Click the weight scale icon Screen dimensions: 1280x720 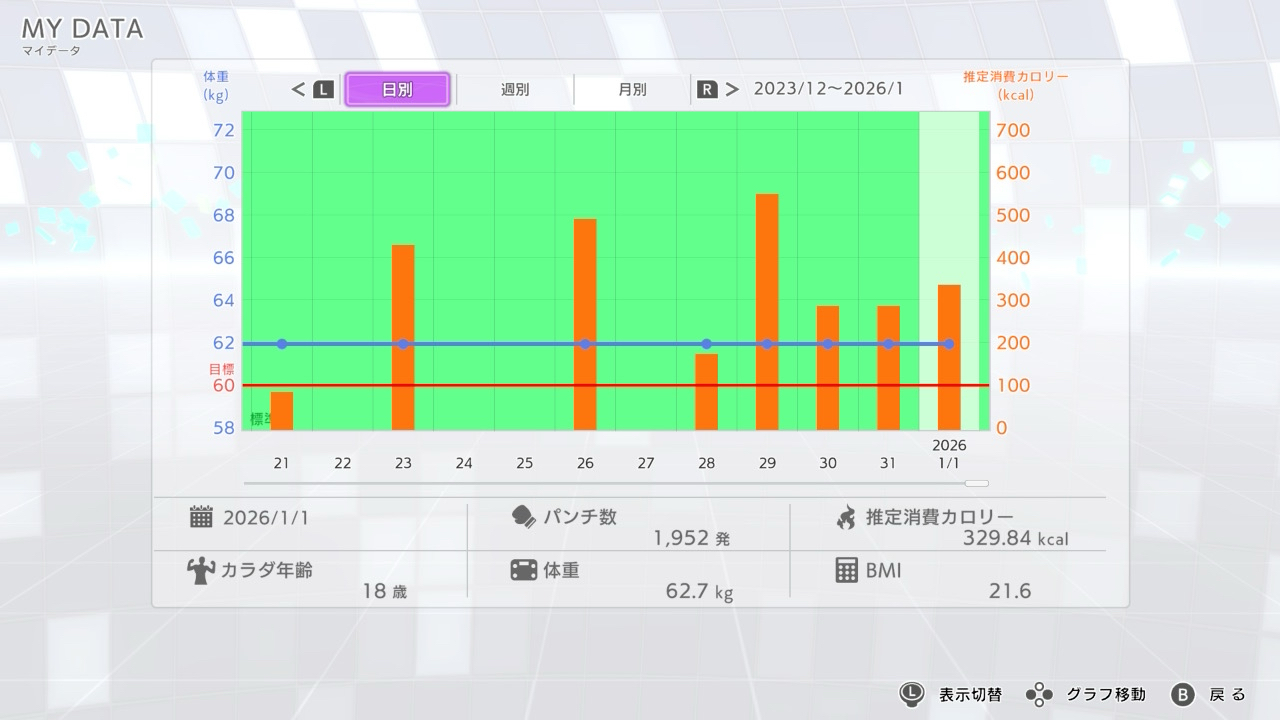[x=523, y=570]
